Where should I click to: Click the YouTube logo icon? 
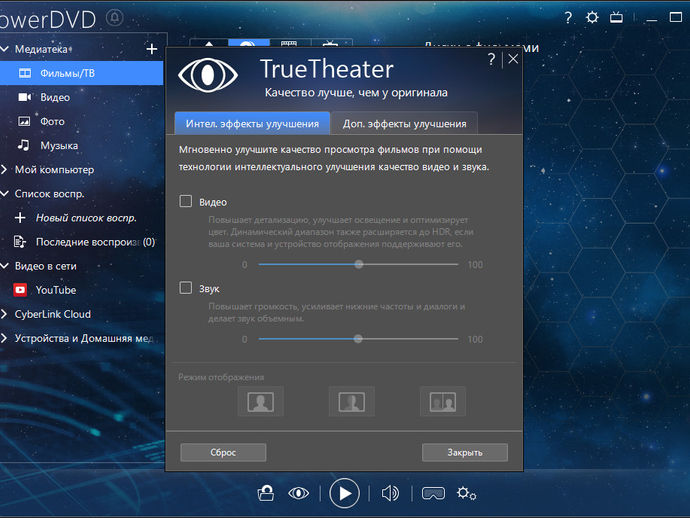coord(20,290)
